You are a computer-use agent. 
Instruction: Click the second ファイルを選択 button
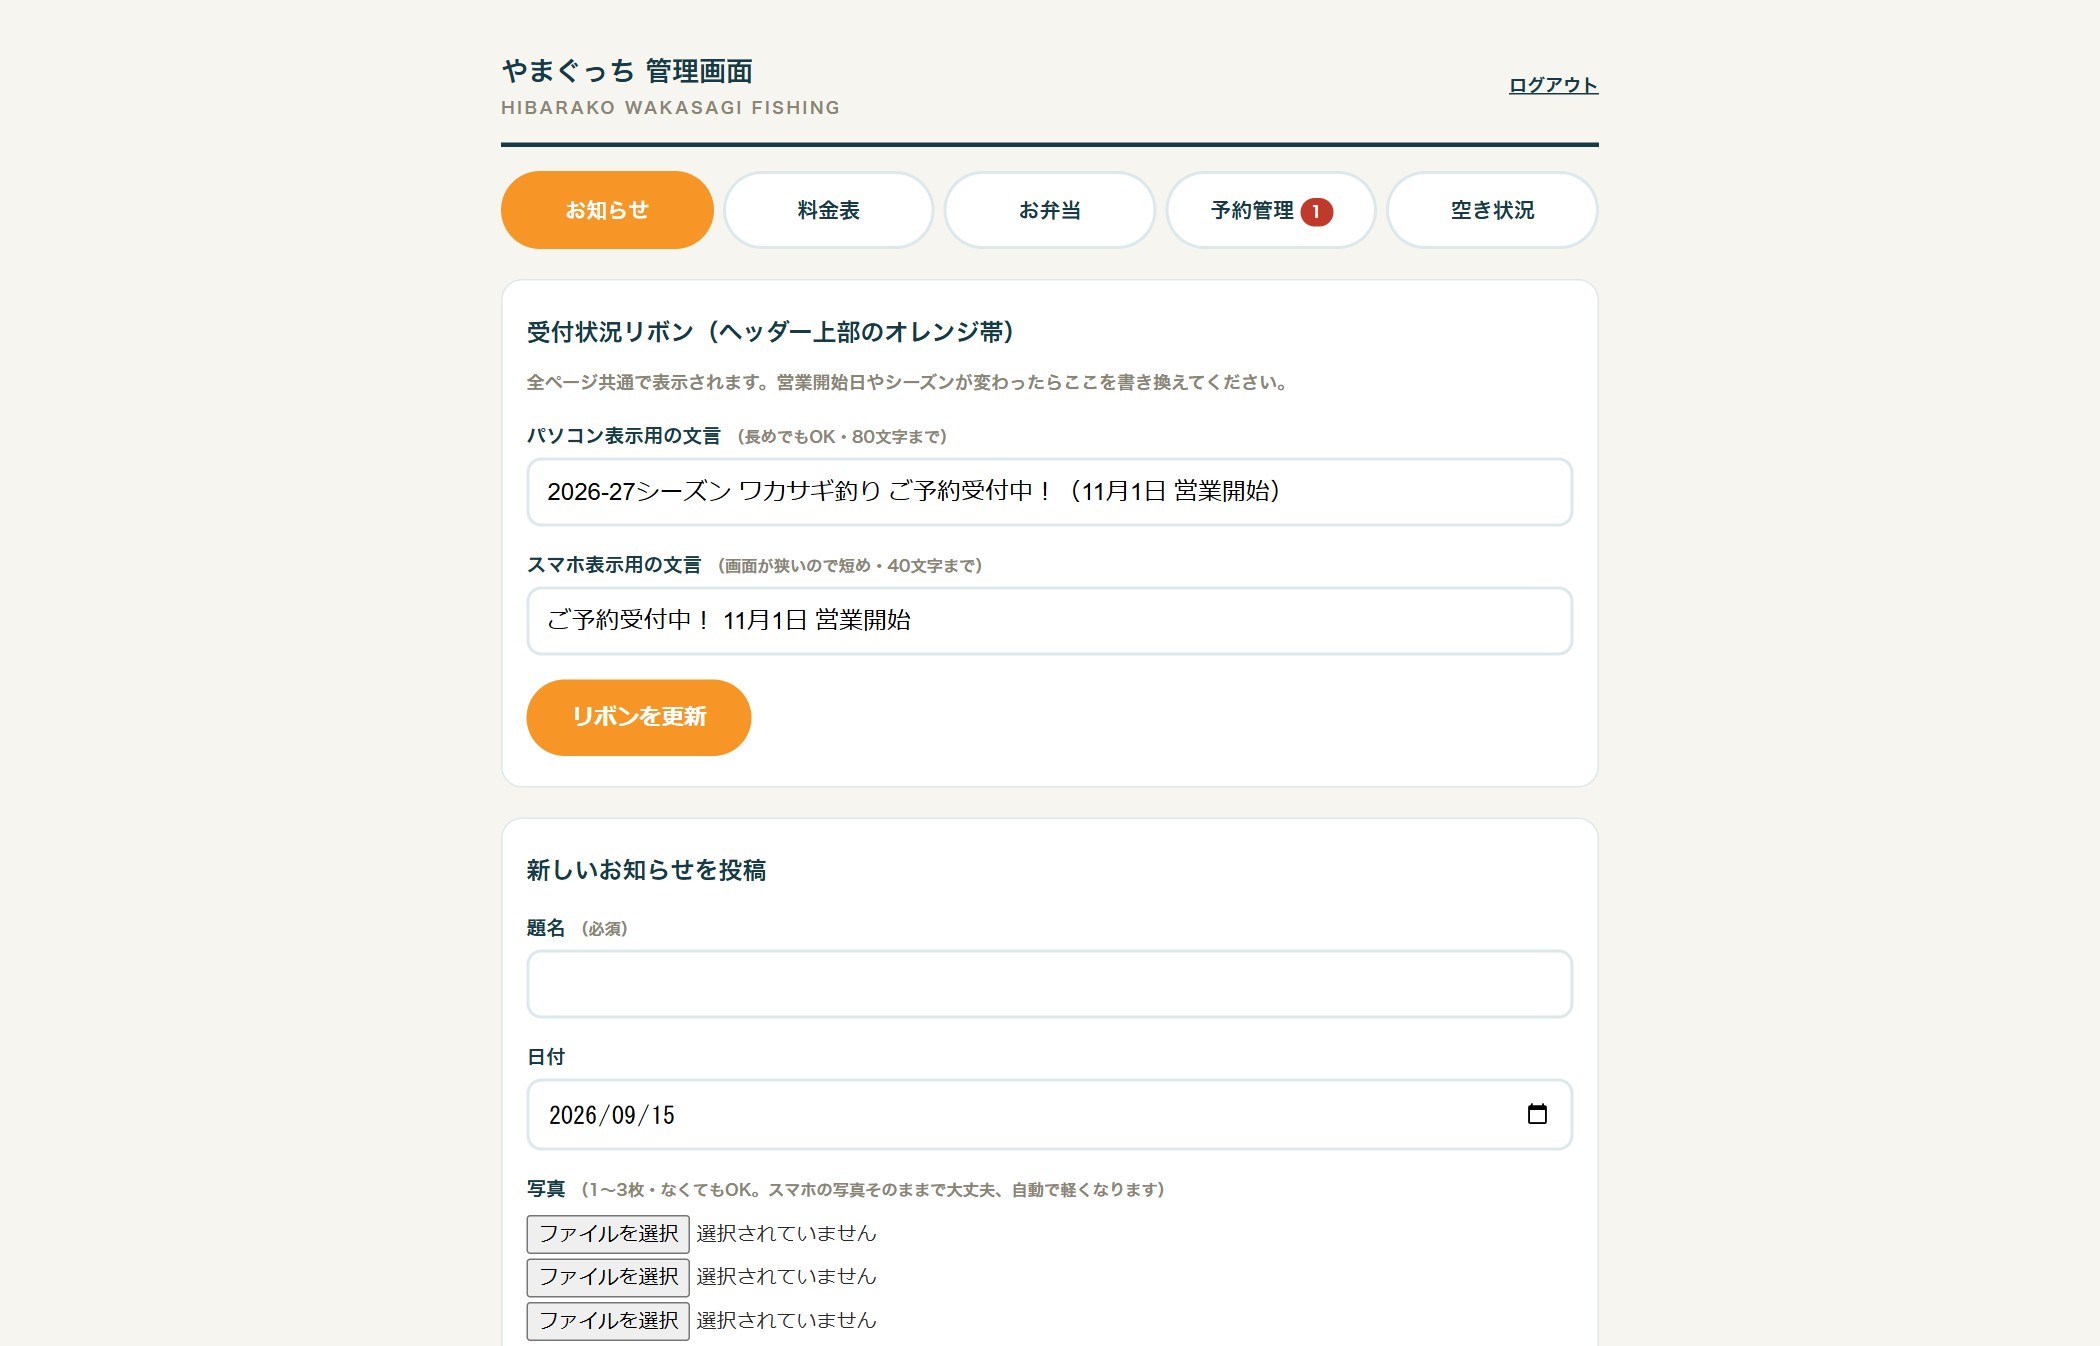click(x=608, y=1277)
